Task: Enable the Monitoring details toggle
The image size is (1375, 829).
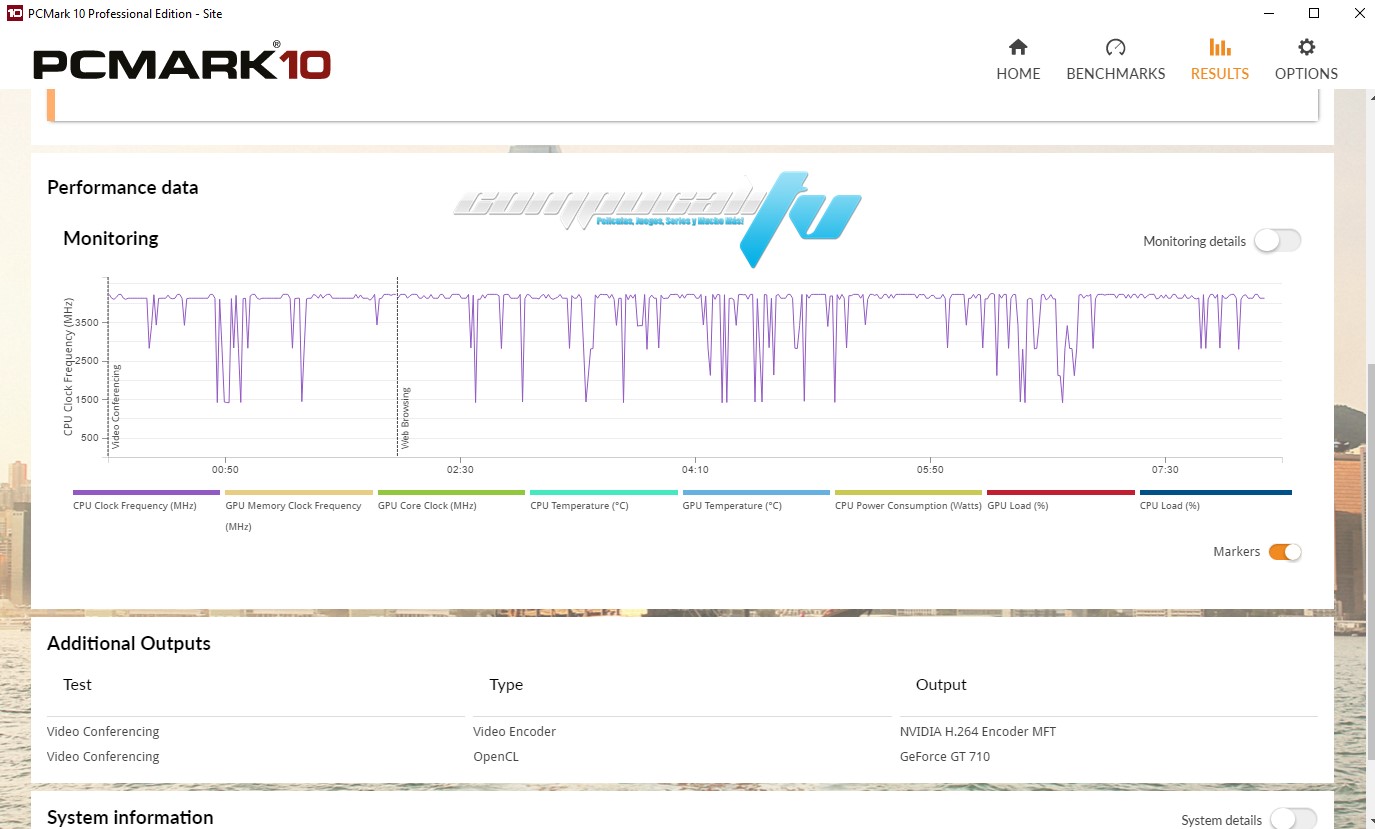Action: 1277,241
